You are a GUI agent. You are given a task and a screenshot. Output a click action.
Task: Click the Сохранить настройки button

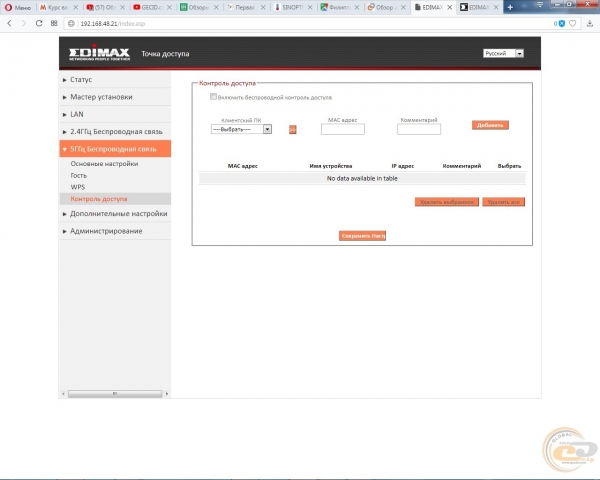[362, 236]
